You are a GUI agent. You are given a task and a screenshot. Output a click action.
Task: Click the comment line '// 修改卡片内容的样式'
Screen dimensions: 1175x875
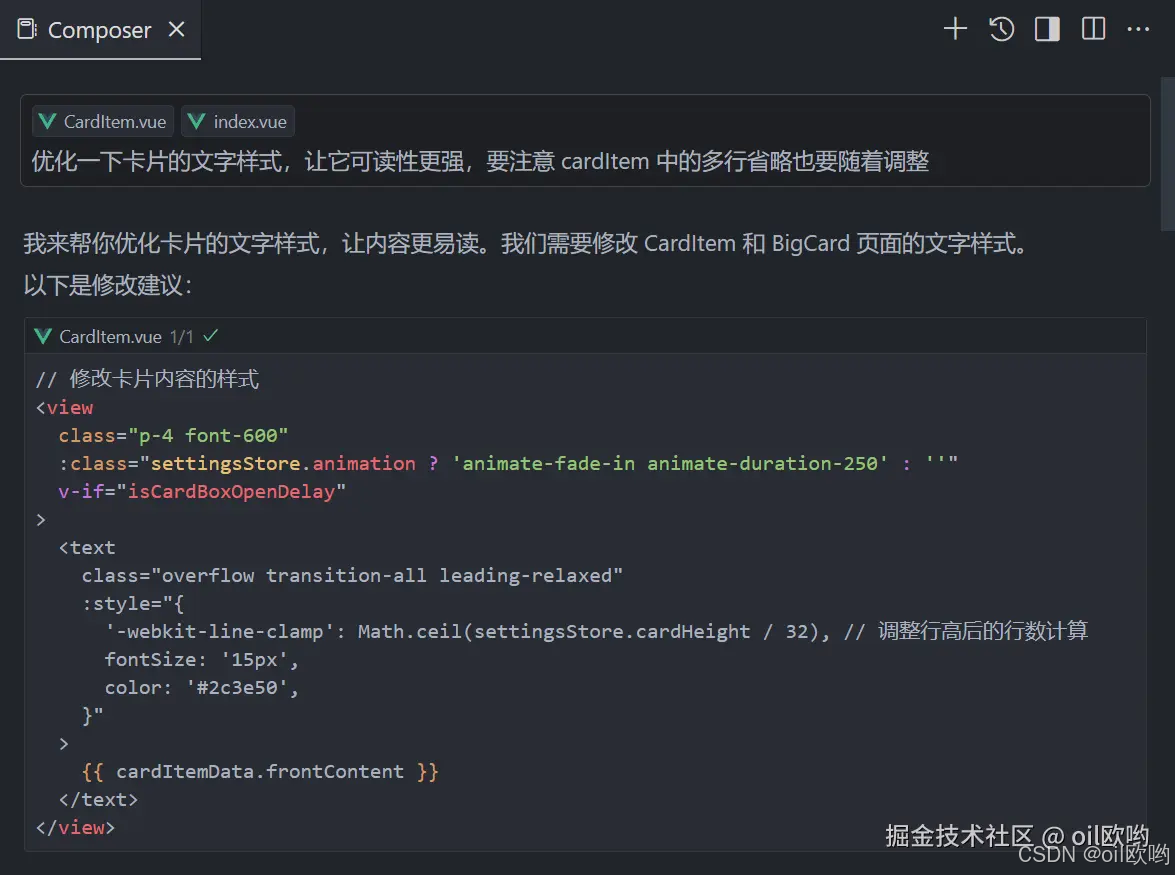(147, 379)
